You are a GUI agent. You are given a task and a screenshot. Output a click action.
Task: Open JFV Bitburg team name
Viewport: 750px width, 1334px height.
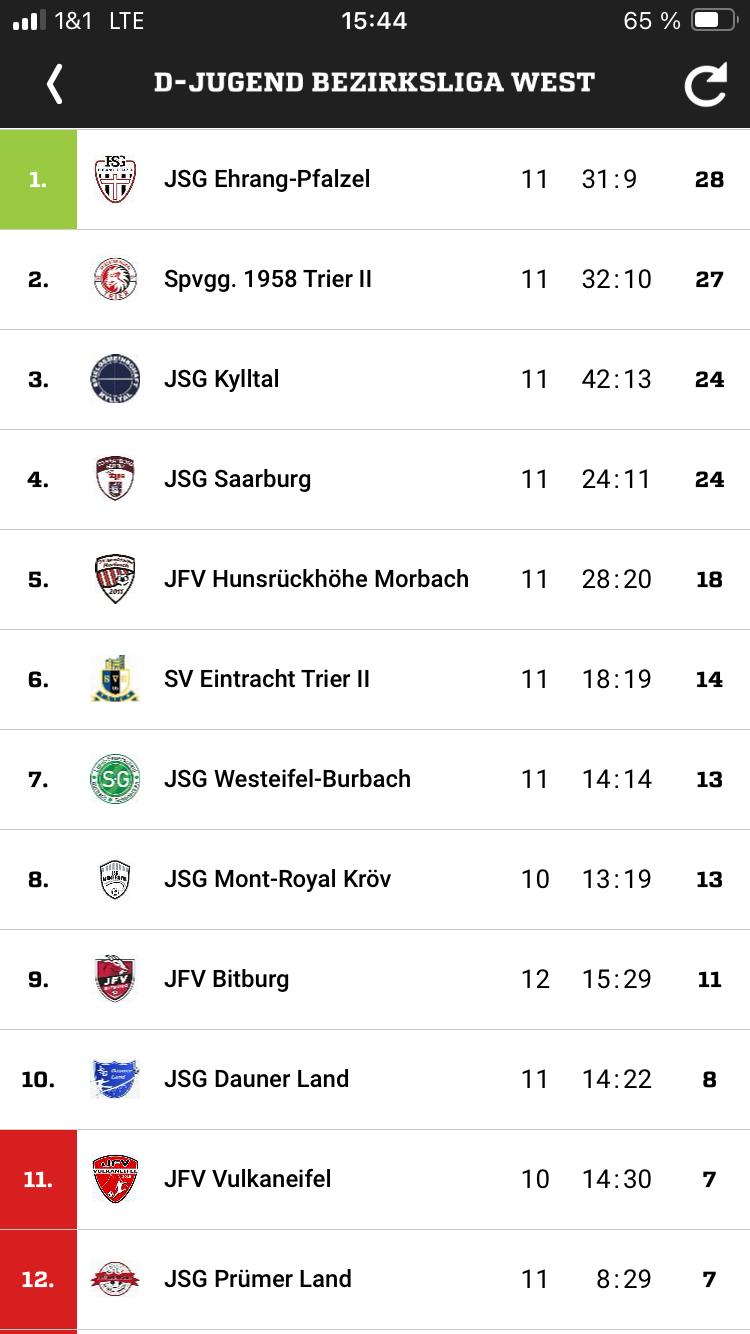coord(227,979)
